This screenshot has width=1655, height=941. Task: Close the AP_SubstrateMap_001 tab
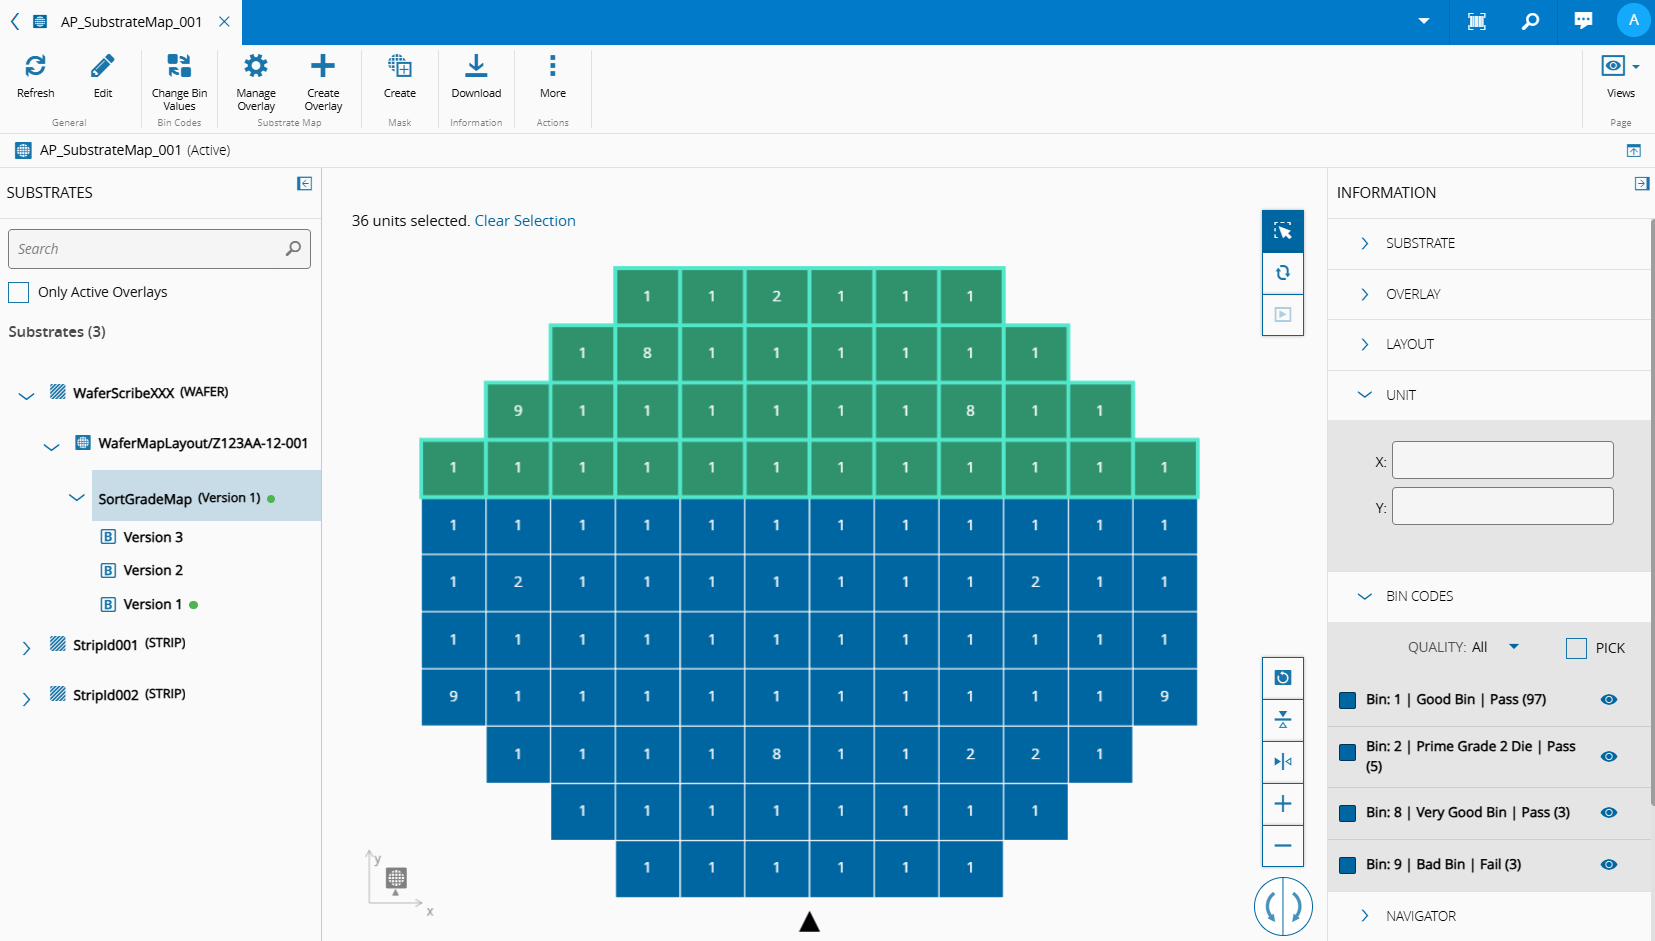224,21
